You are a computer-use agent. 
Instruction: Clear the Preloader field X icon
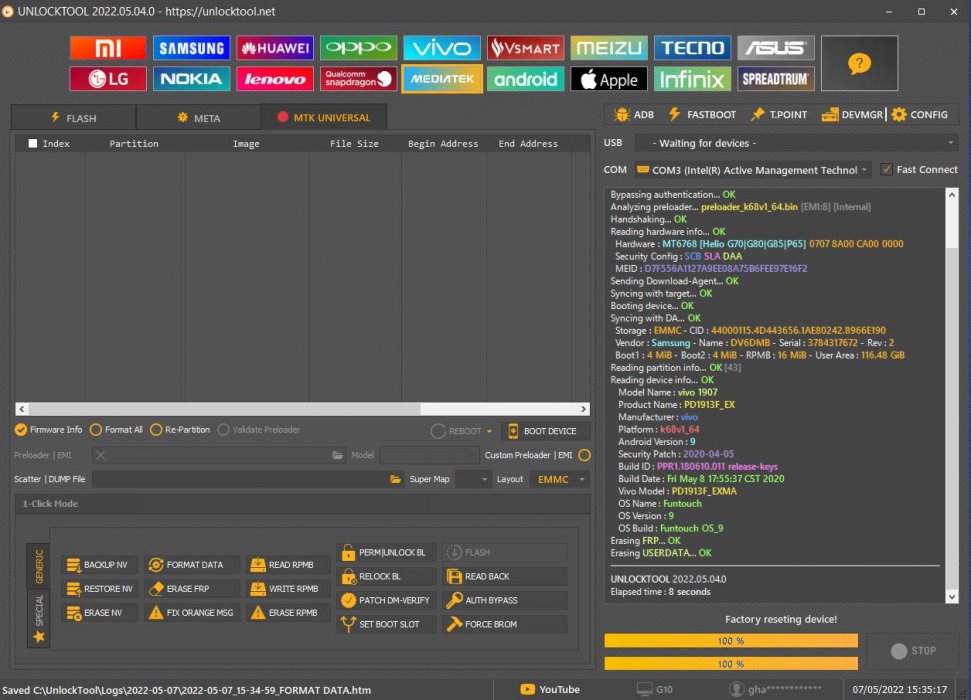[100, 455]
